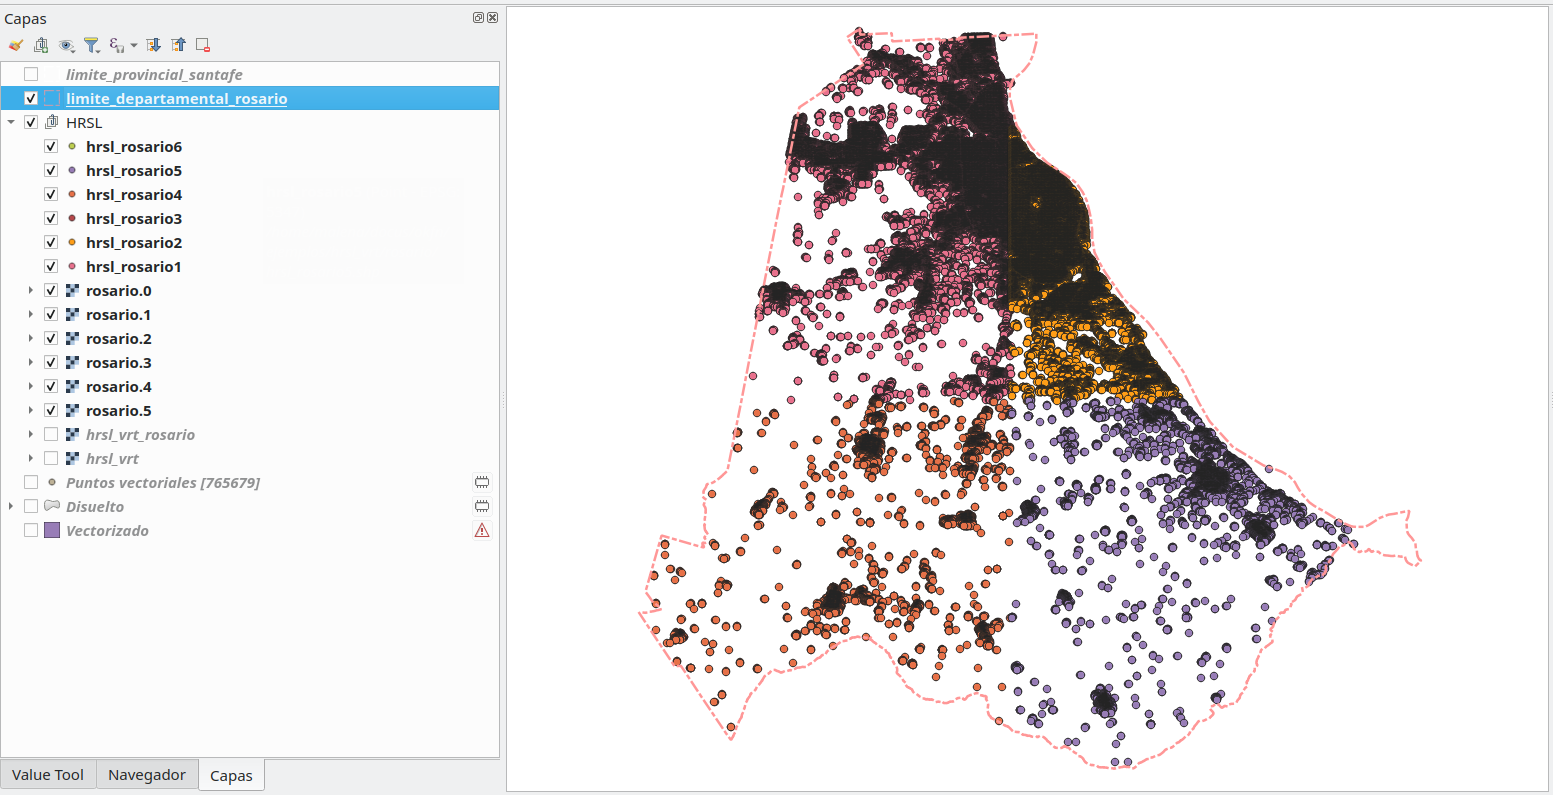Hide the hrsl_rosario1 layer via its checkbox

point(51,267)
